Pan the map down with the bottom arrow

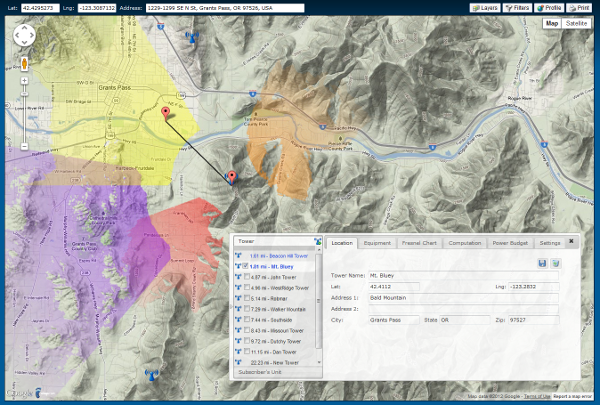coord(24,43)
